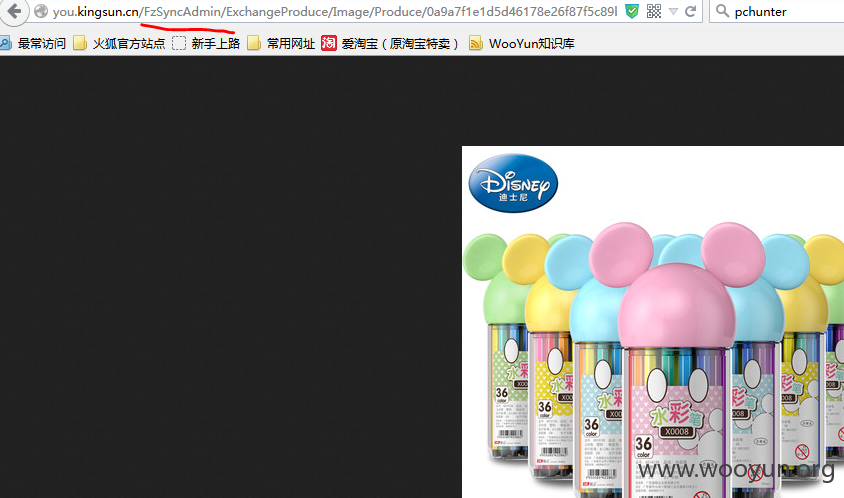Image resolution: width=844 pixels, height=498 pixels.
Task: Open the 最常访问 bookmark
Action: [33, 43]
